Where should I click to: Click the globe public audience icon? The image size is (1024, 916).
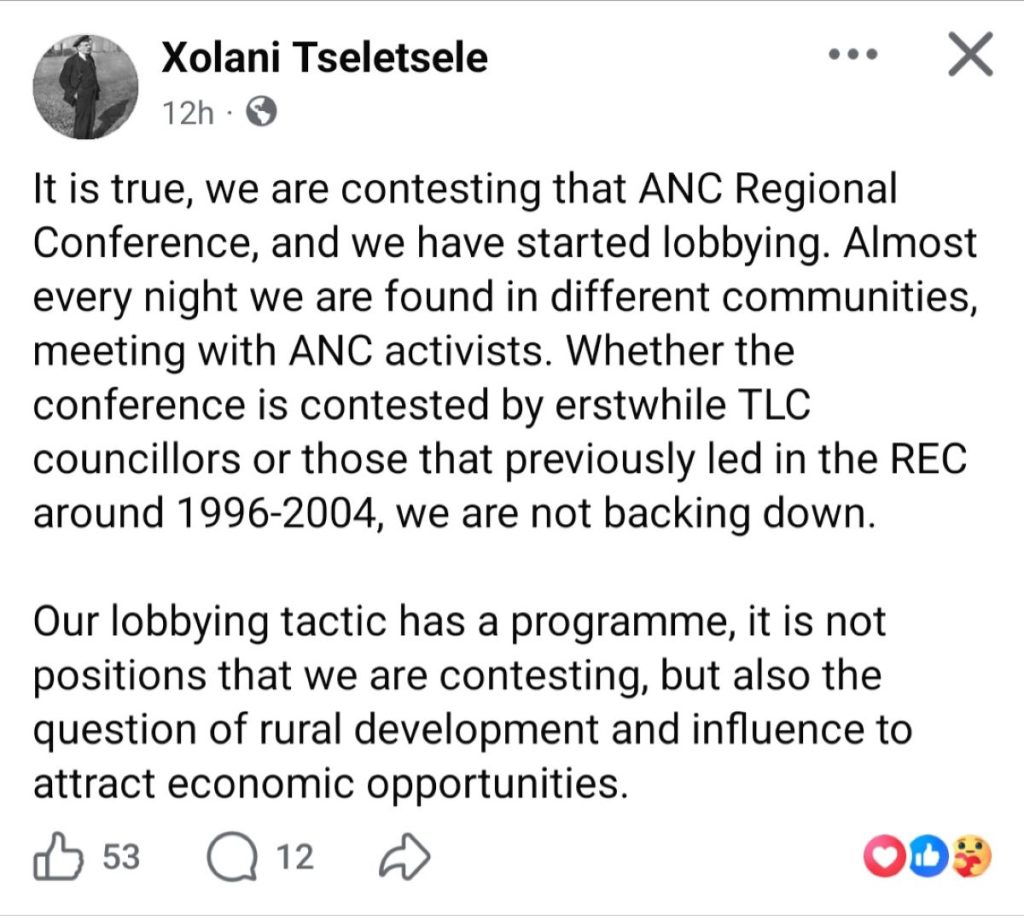261,113
